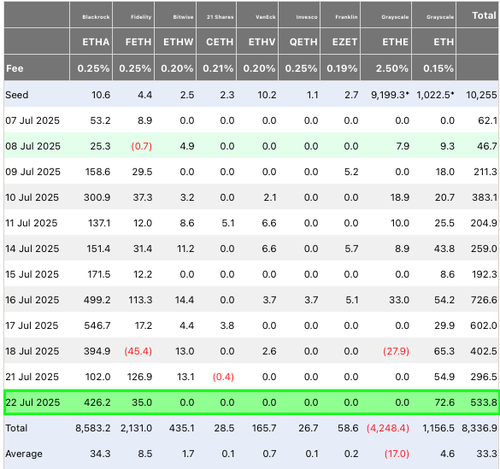The image size is (500, 469).
Task: Select the VanEck issuer label
Action: (266, 17)
